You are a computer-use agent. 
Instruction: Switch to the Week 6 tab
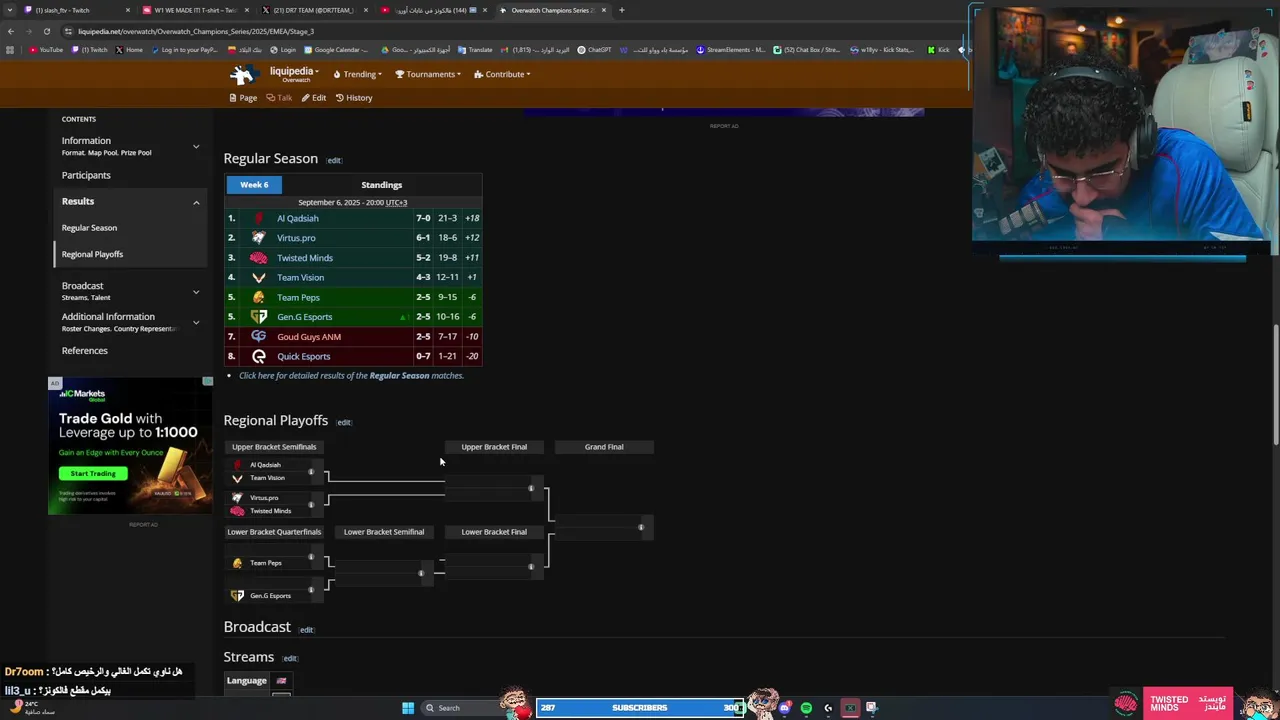pos(254,185)
